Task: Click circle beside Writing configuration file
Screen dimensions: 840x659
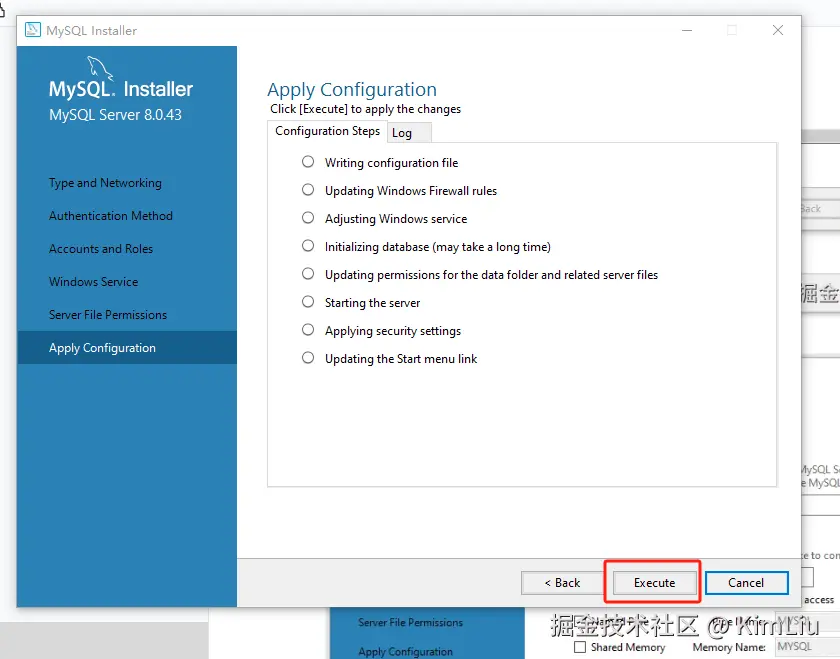Action: coord(308,162)
